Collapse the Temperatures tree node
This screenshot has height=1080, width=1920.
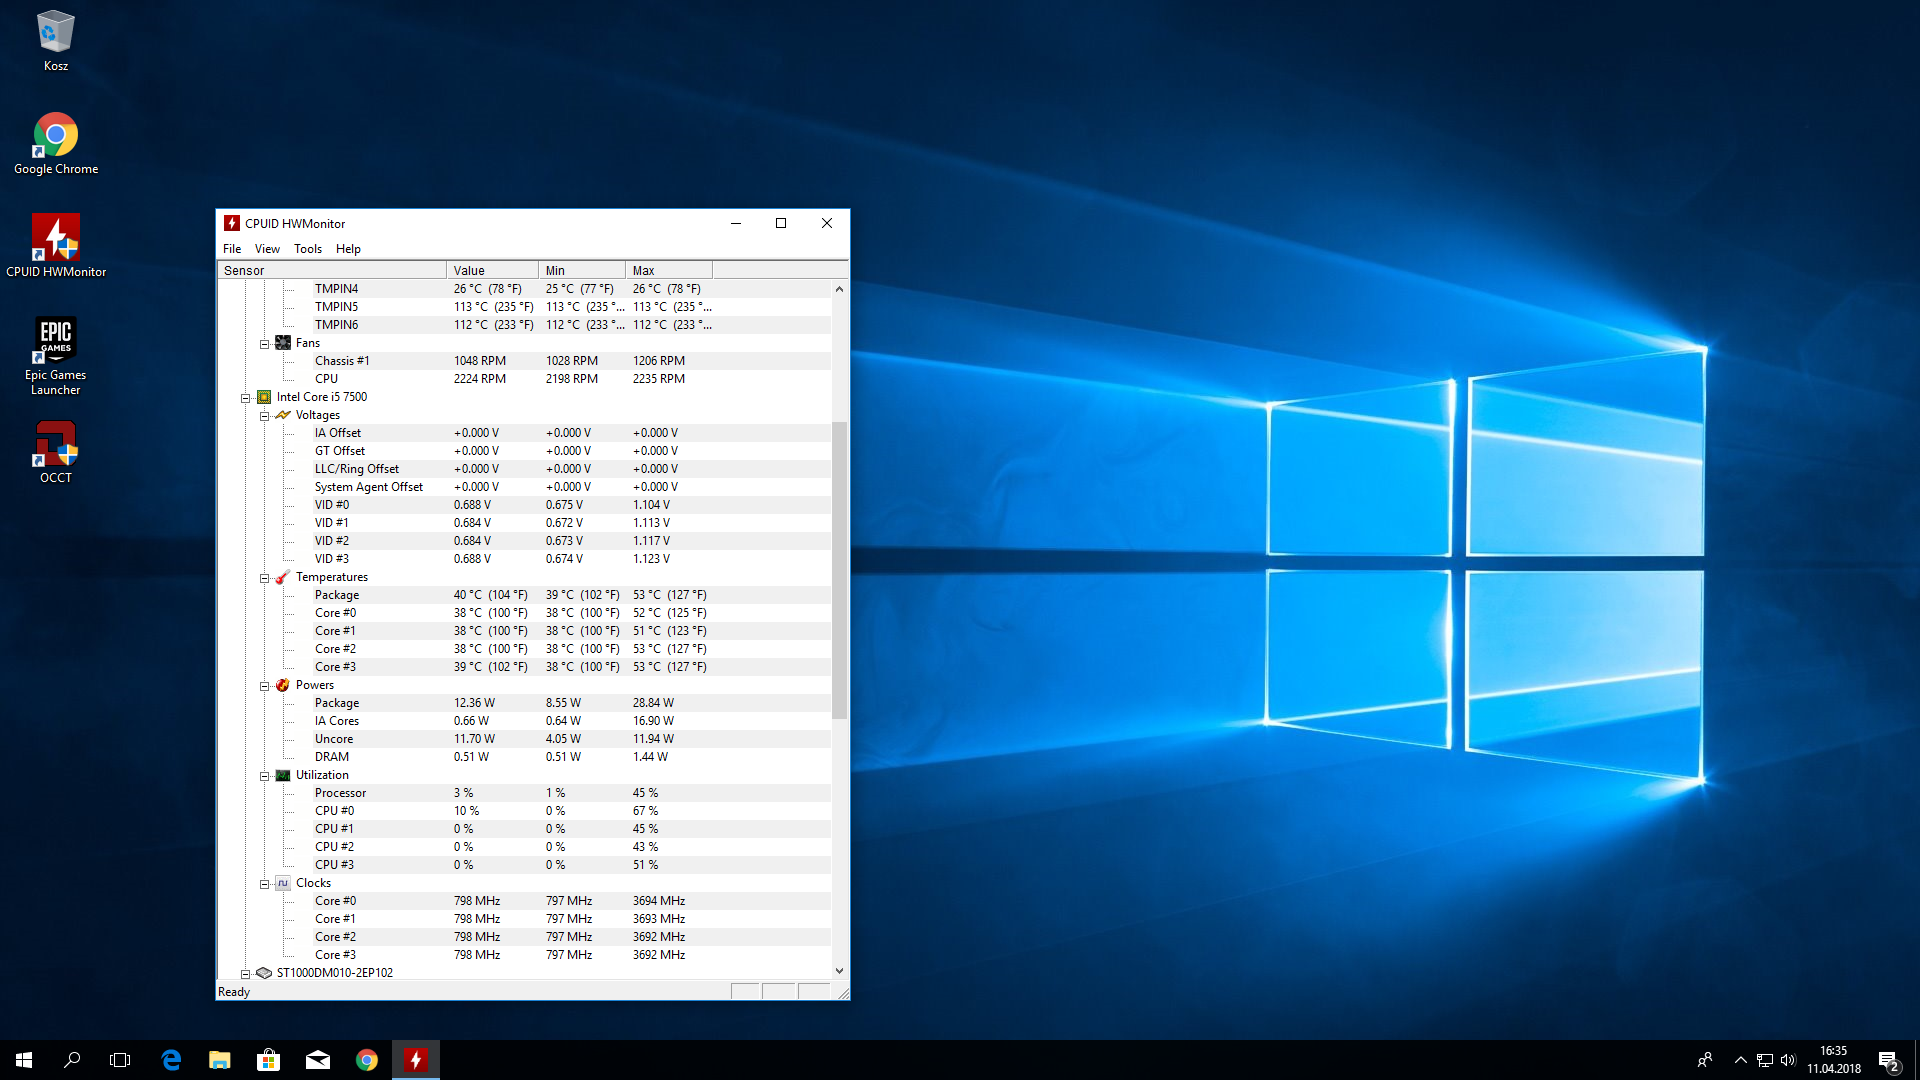265,578
